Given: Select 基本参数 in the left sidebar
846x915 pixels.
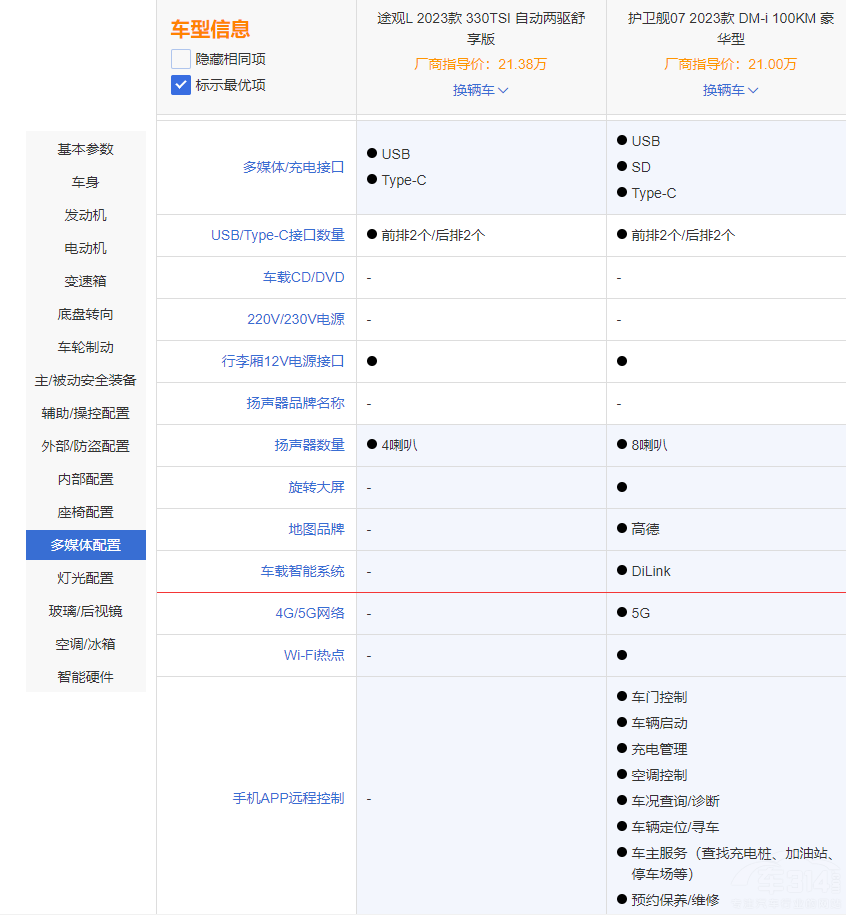Looking at the screenshot, I should coord(85,149).
